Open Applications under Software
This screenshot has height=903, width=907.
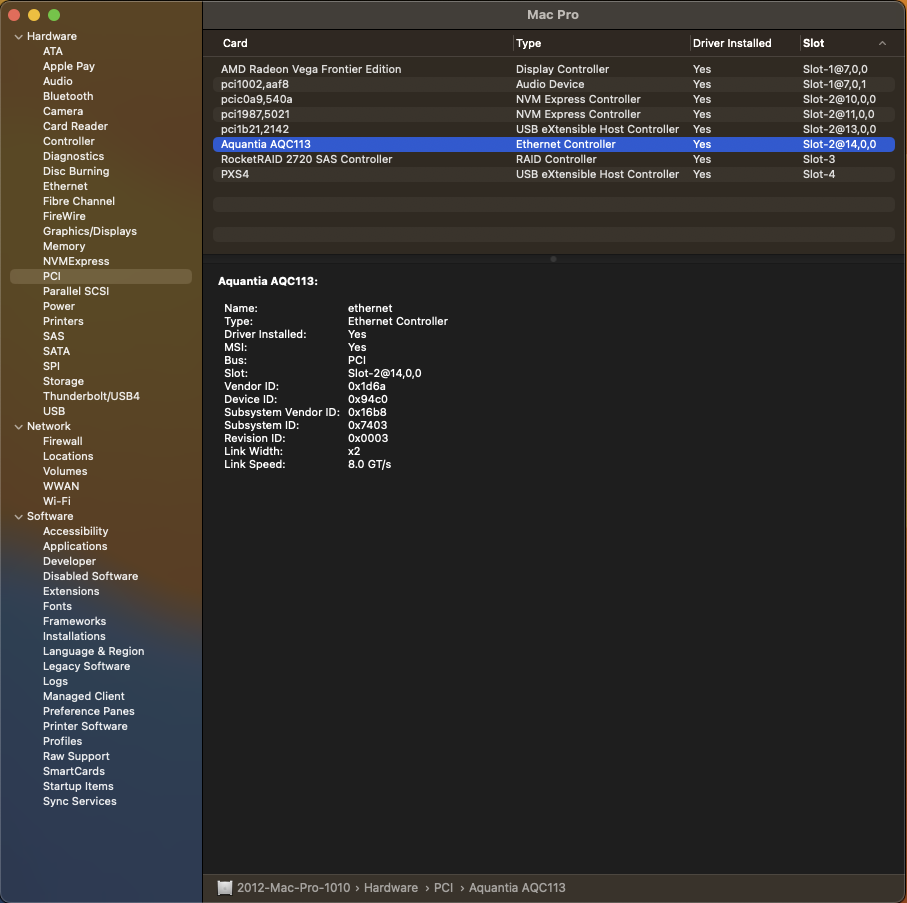[75, 547]
